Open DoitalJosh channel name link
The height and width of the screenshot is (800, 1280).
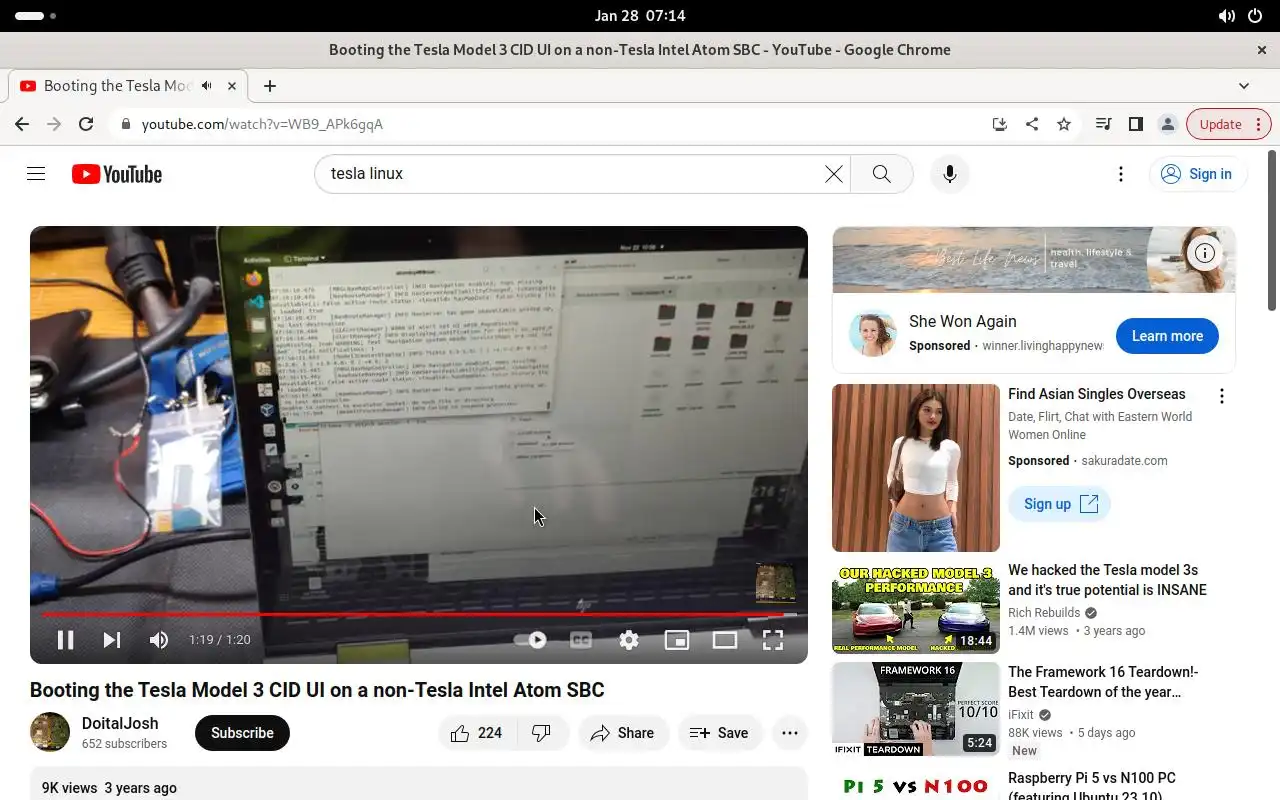tap(120, 723)
